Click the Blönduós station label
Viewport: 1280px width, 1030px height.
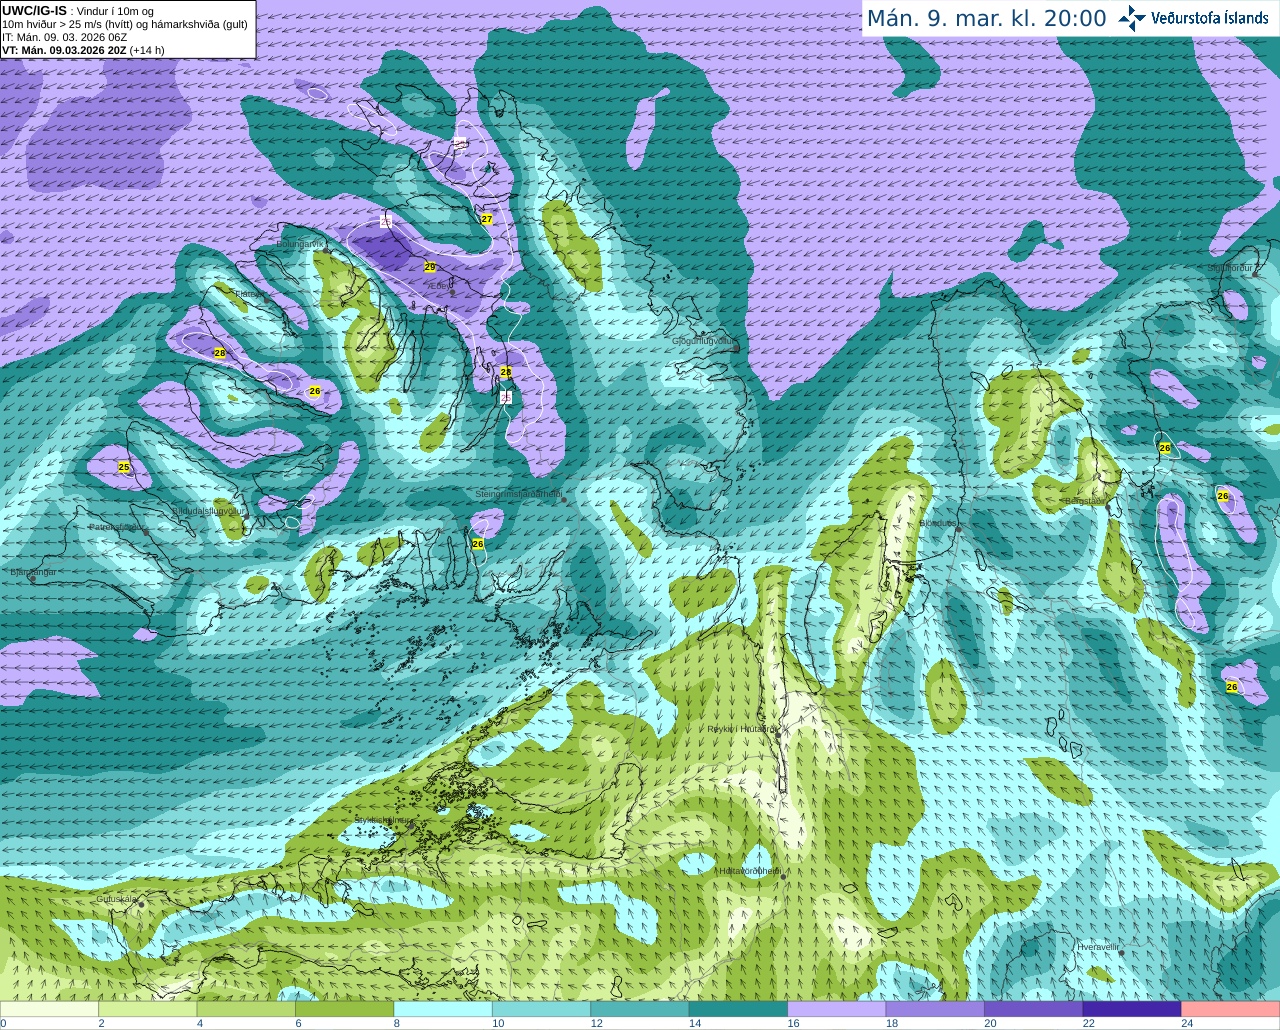940,522
